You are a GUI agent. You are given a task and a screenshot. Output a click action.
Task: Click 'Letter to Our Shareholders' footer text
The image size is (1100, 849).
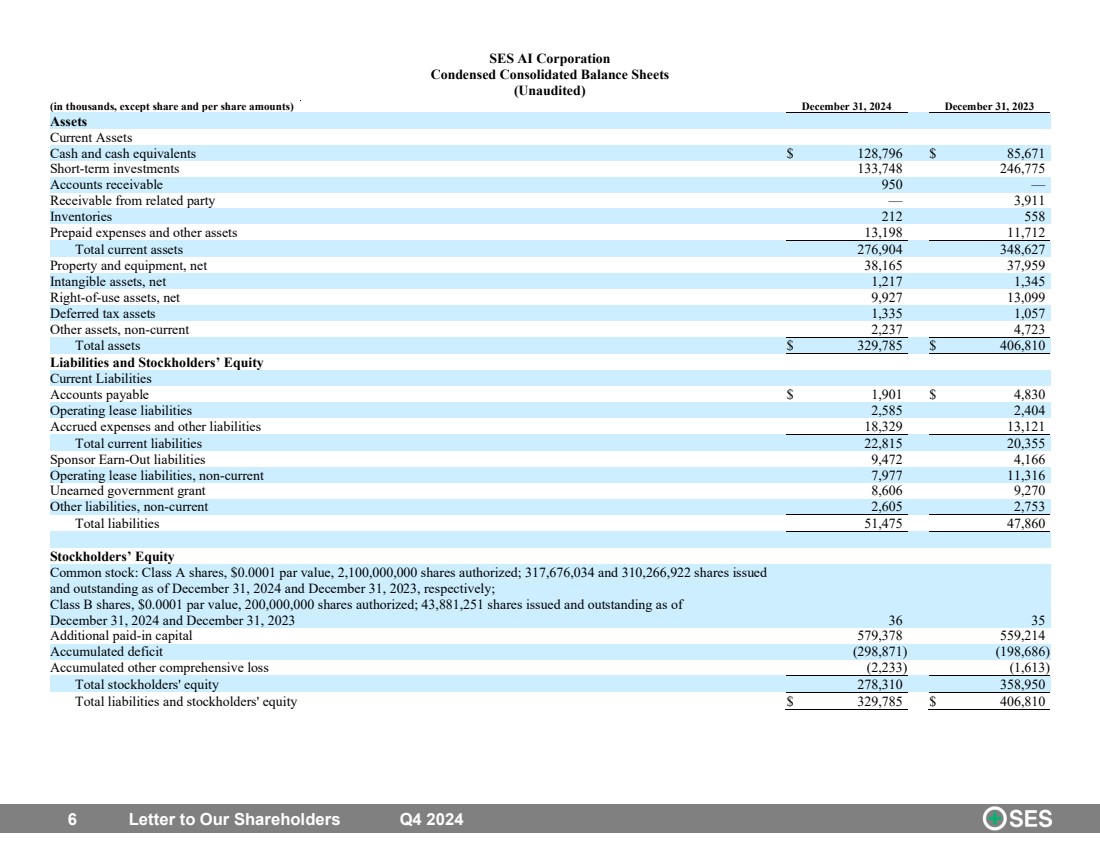coord(234,820)
